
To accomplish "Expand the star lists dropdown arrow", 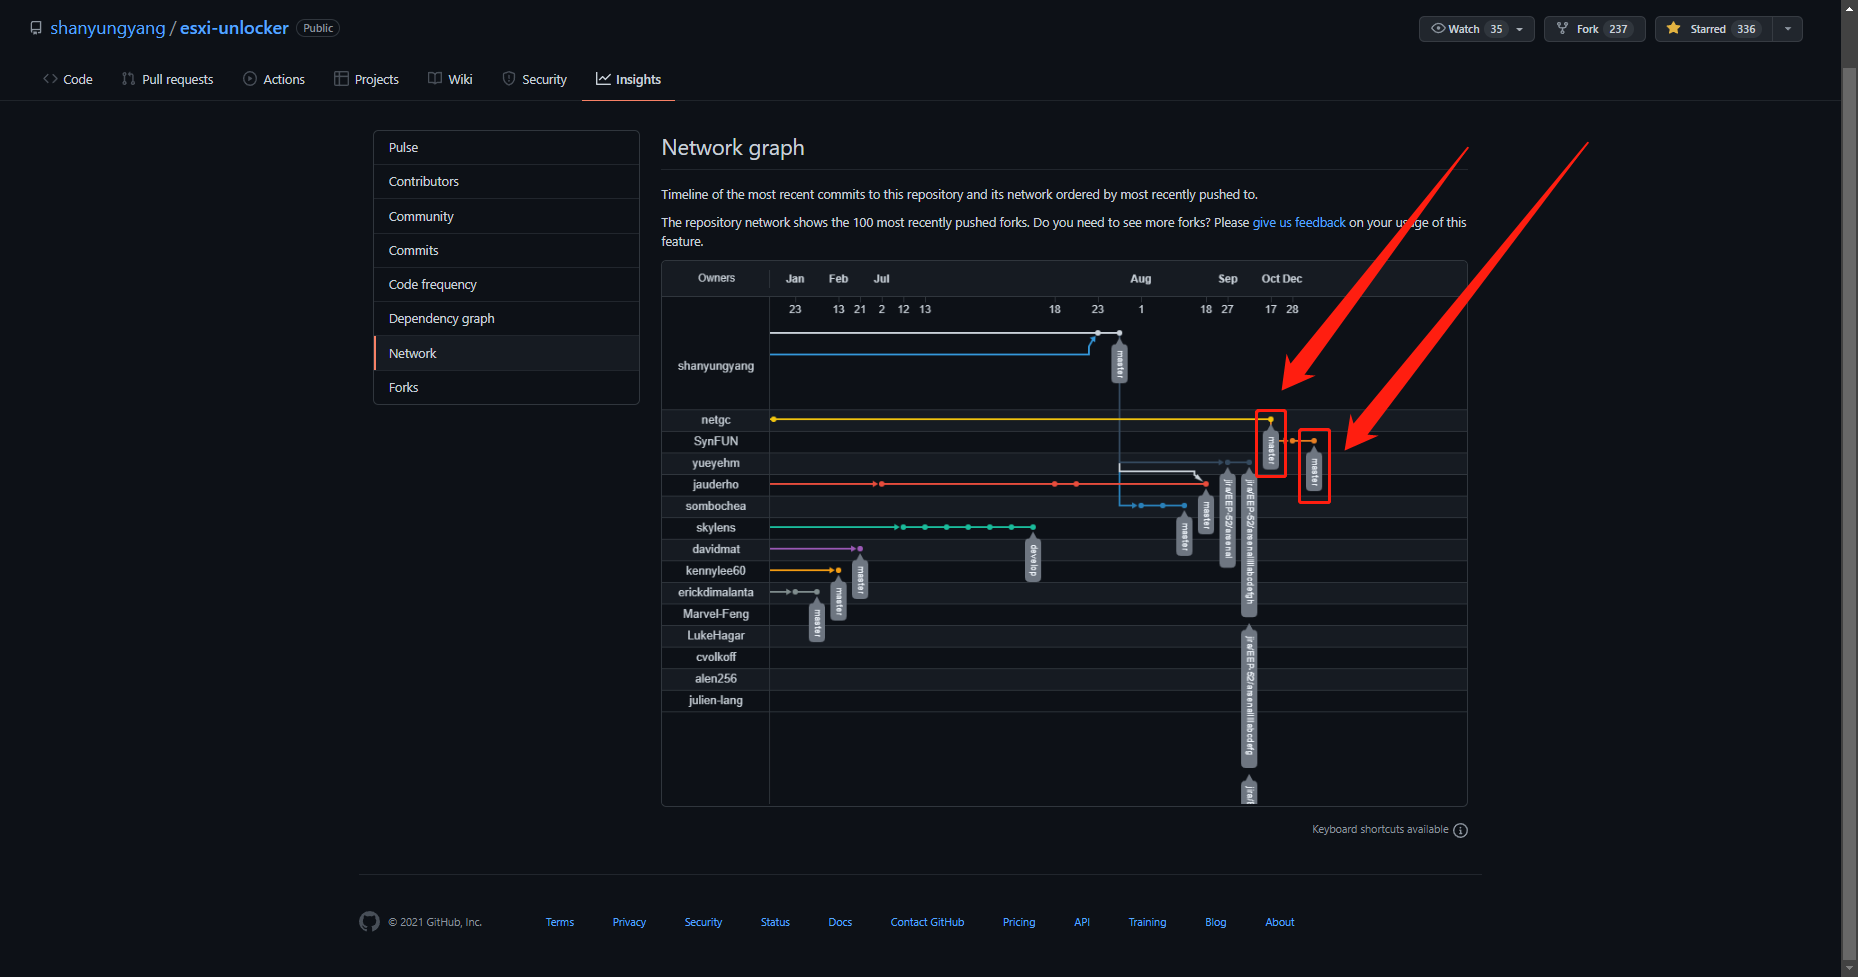I will (1788, 29).
